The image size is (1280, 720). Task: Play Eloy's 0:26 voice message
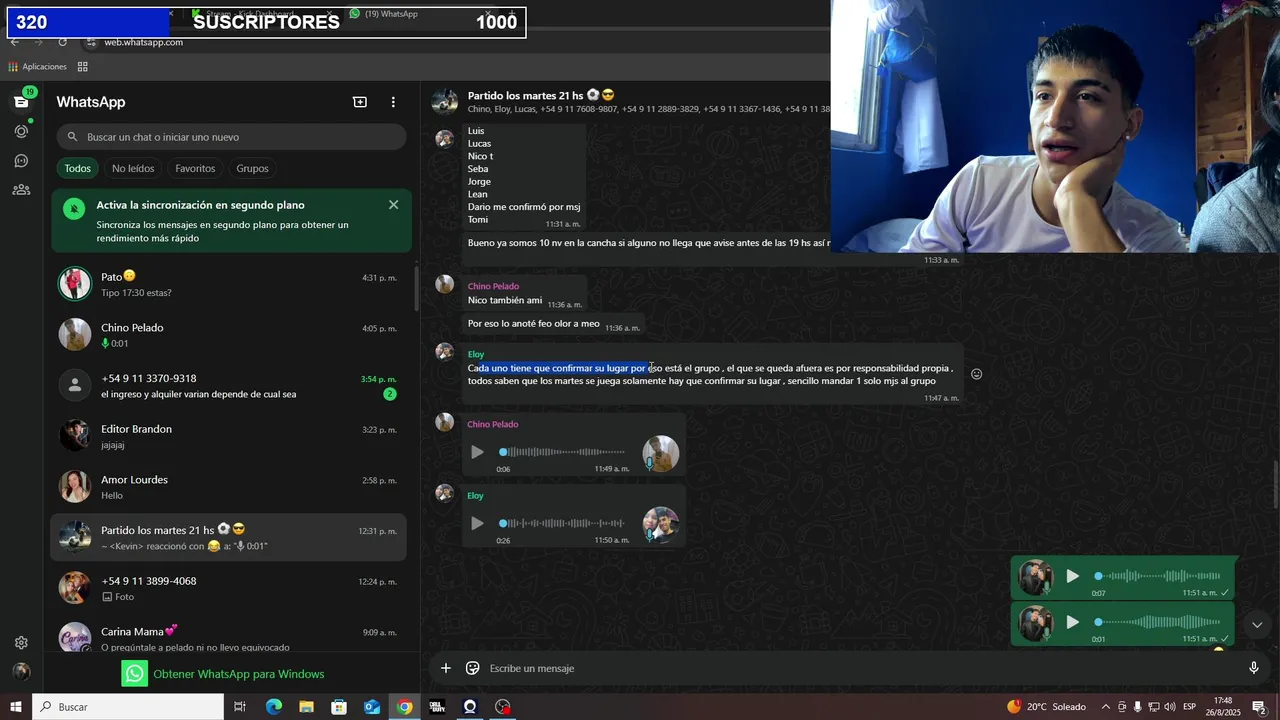(477, 523)
